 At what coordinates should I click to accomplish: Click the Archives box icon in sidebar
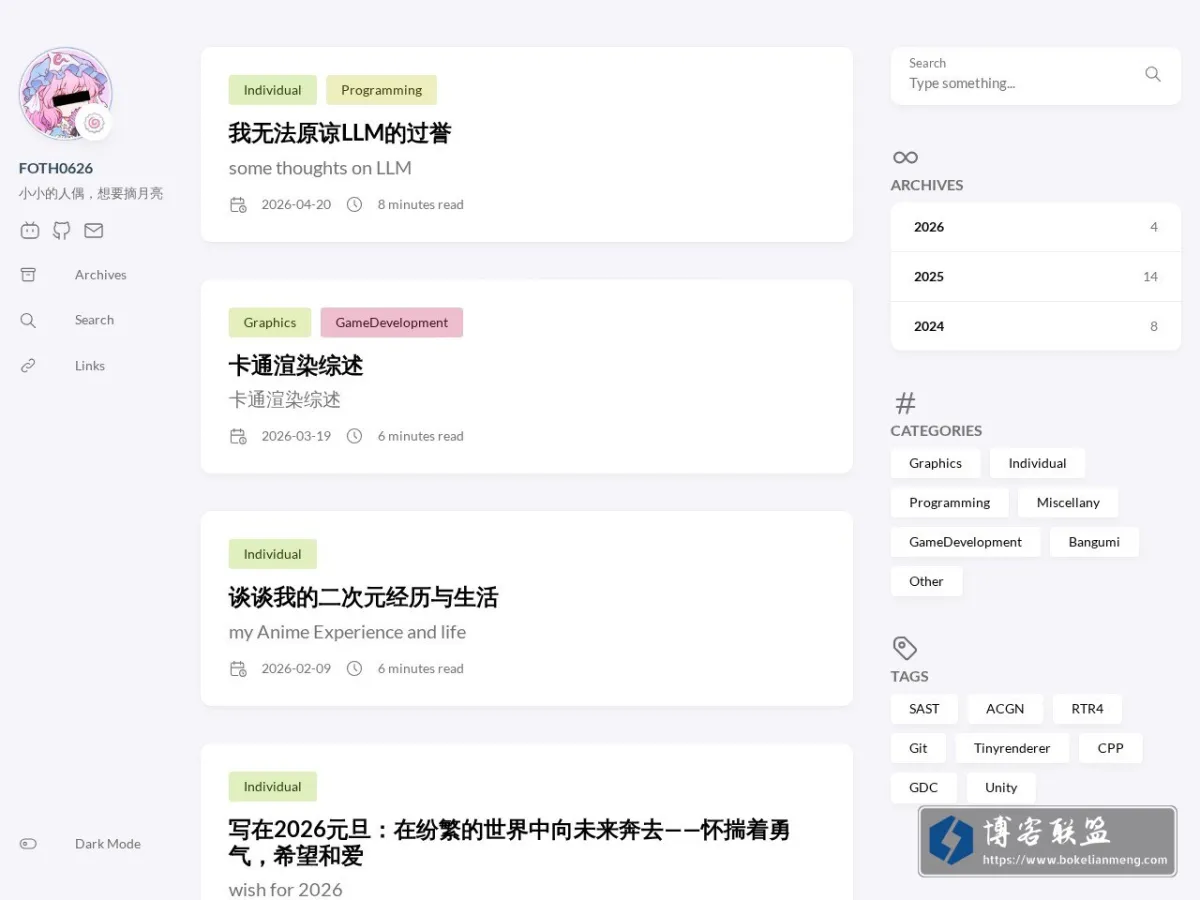[x=28, y=275]
